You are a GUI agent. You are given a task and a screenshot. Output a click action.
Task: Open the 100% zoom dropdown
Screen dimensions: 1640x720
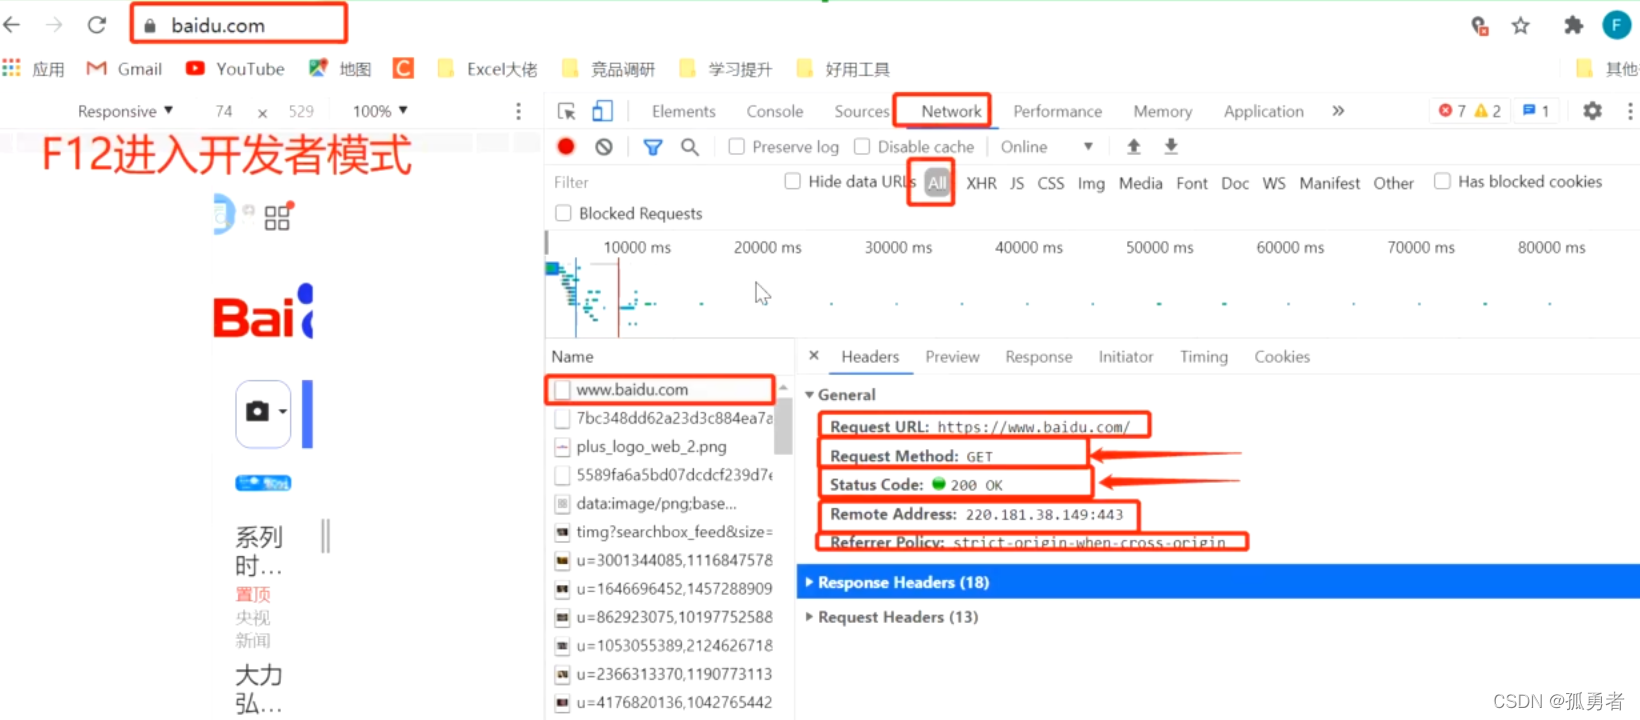click(380, 111)
